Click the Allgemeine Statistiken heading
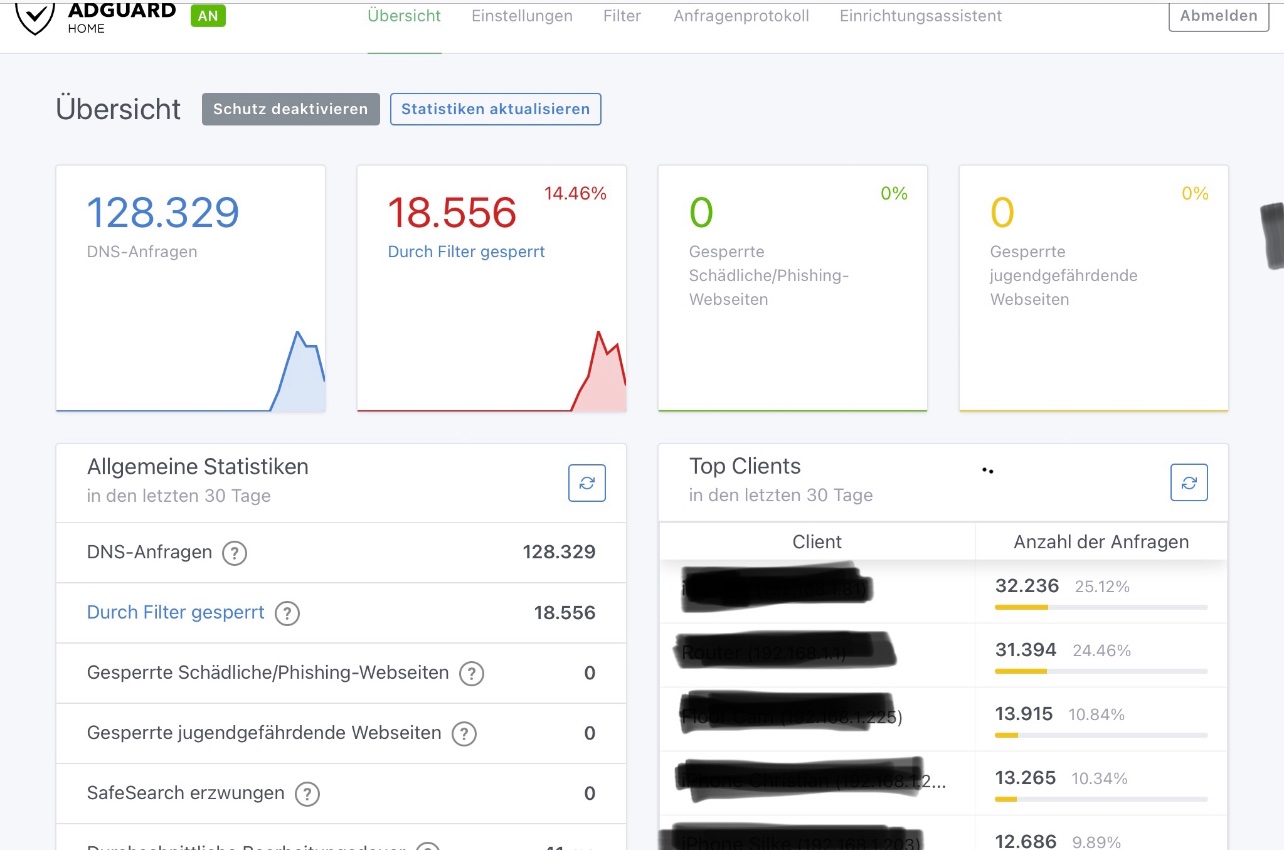The height and width of the screenshot is (850, 1284). 198,466
